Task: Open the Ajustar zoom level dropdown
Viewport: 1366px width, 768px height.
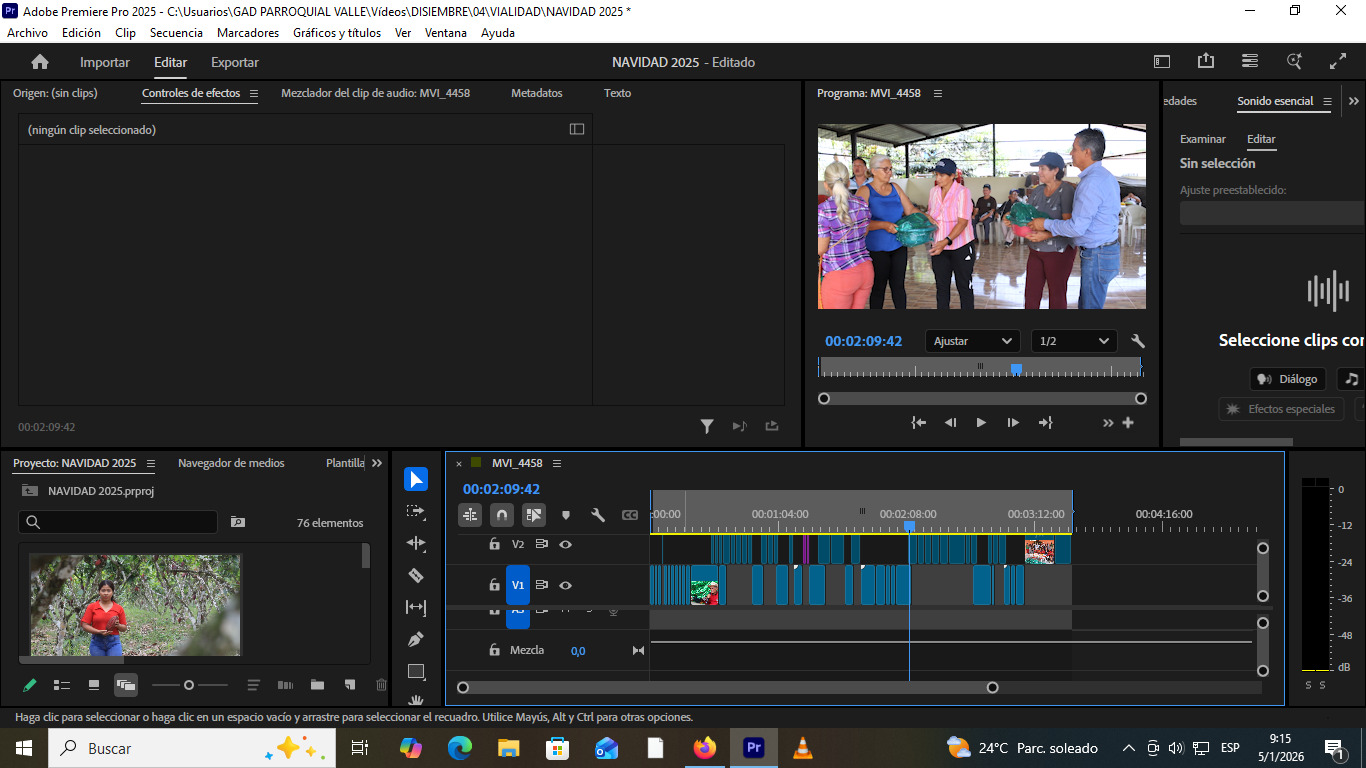Action: point(972,341)
